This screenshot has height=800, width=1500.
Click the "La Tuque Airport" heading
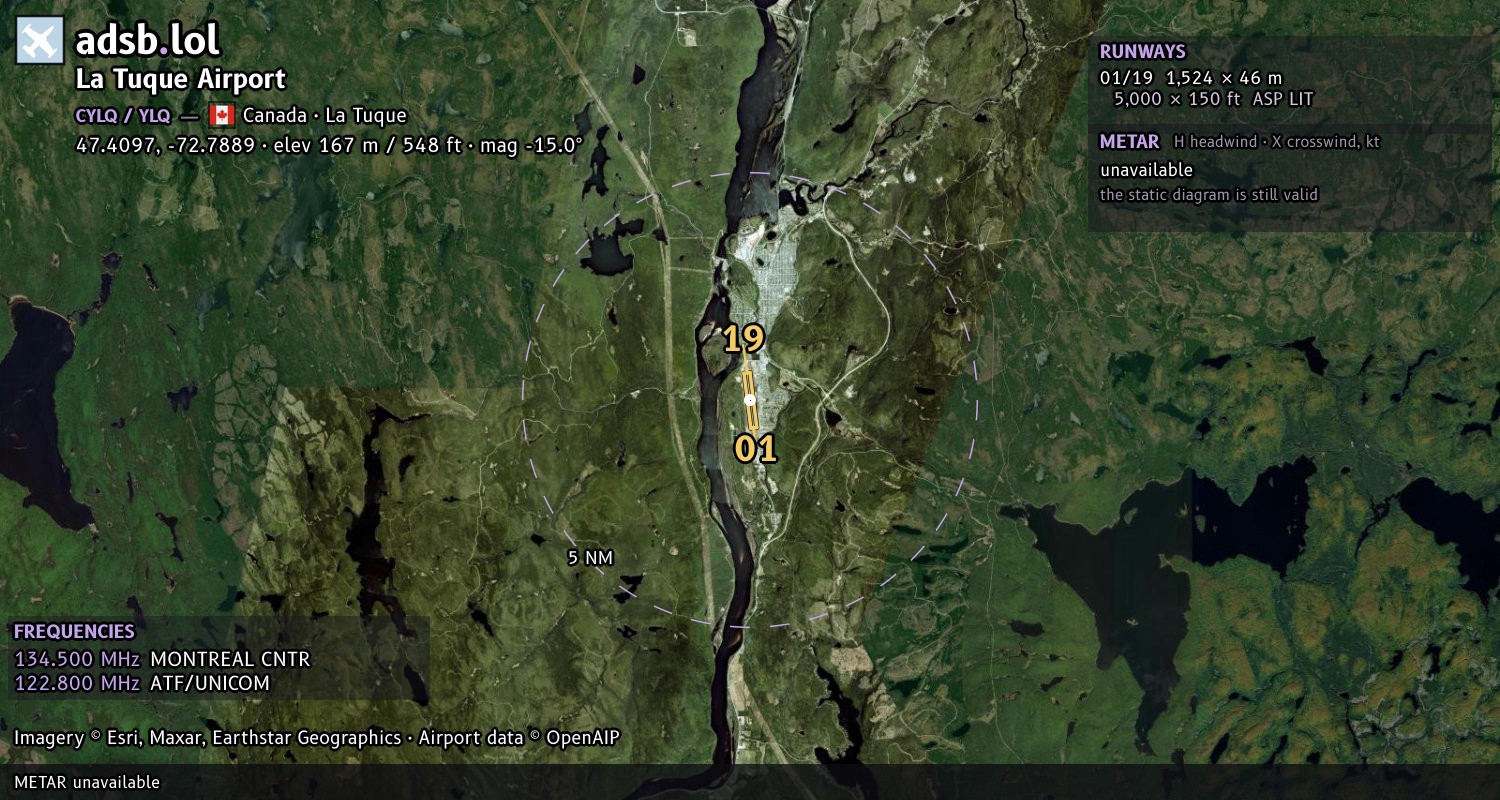(181, 79)
